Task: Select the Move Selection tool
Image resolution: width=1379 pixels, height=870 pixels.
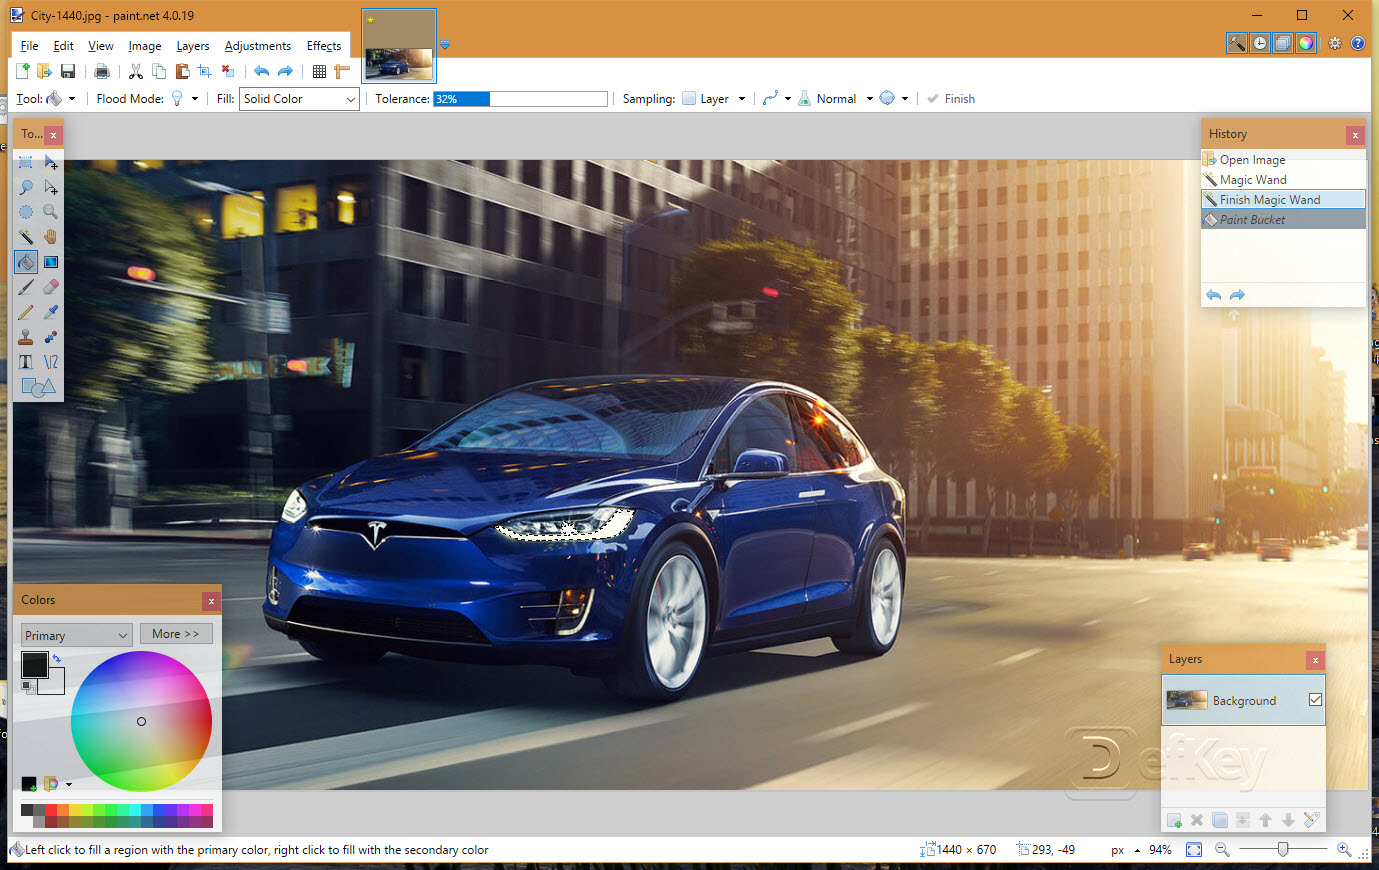Action: [x=51, y=187]
